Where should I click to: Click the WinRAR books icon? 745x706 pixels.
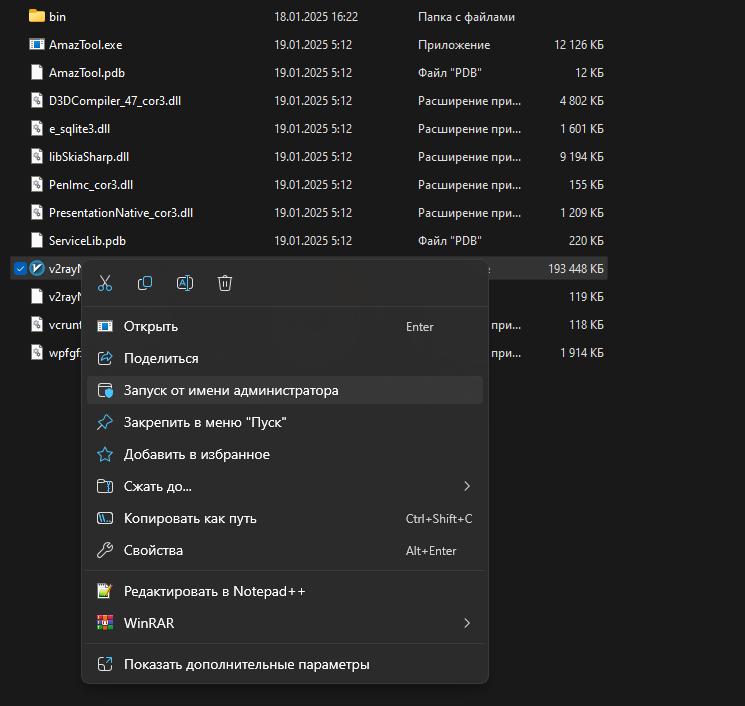pyautogui.click(x=104, y=623)
